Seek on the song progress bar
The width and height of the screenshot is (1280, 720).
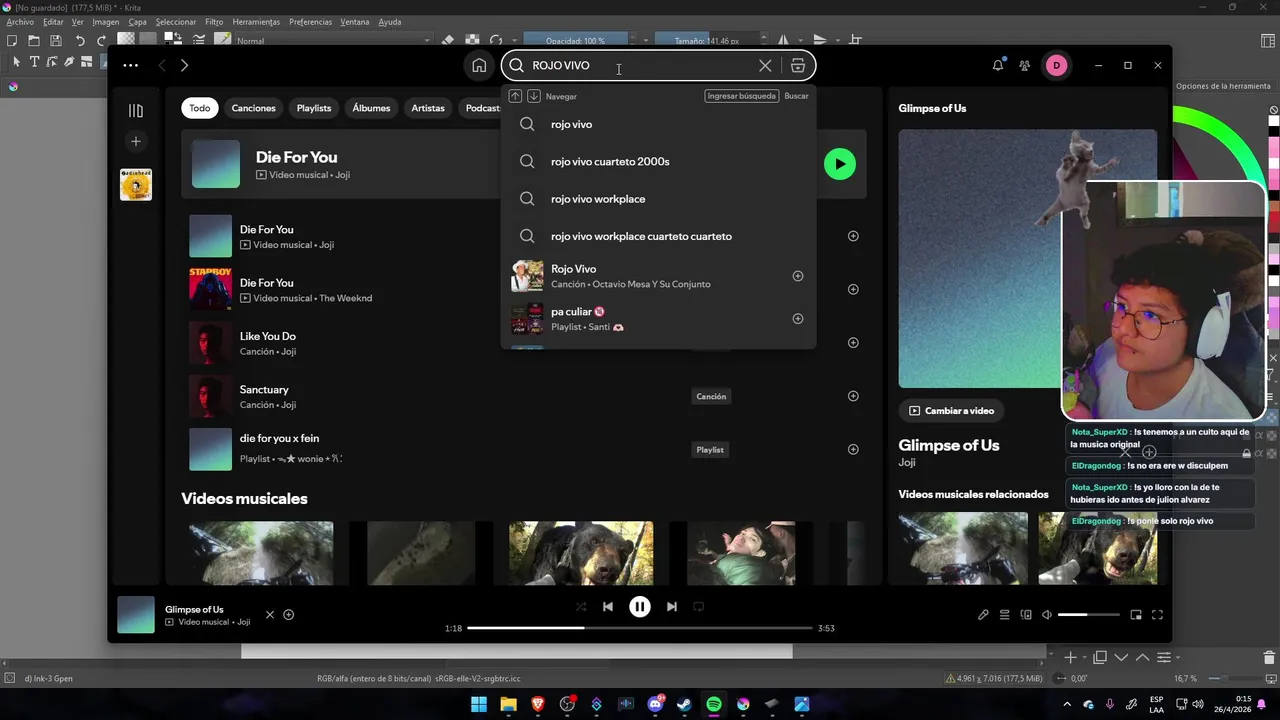[x=640, y=628]
